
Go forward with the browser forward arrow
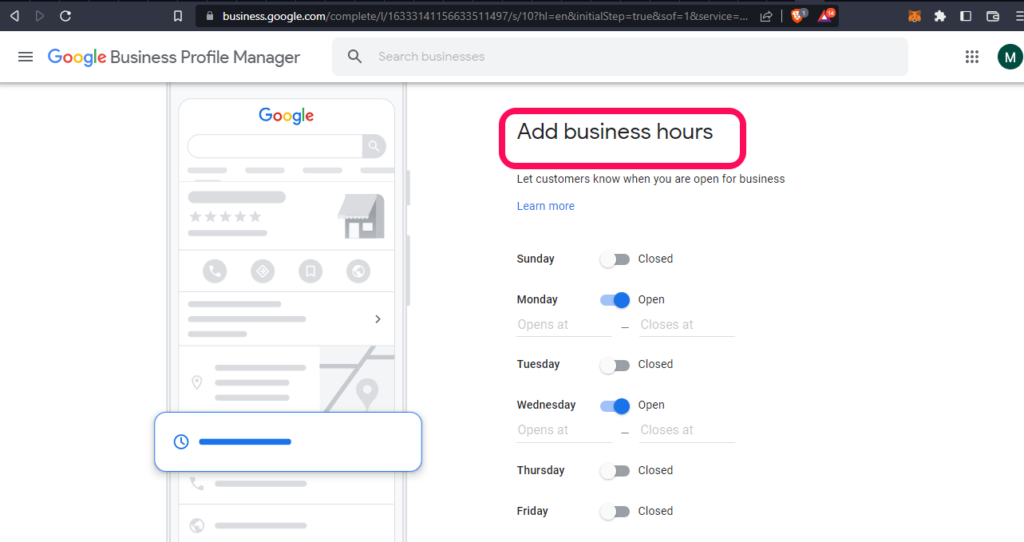[40, 16]
